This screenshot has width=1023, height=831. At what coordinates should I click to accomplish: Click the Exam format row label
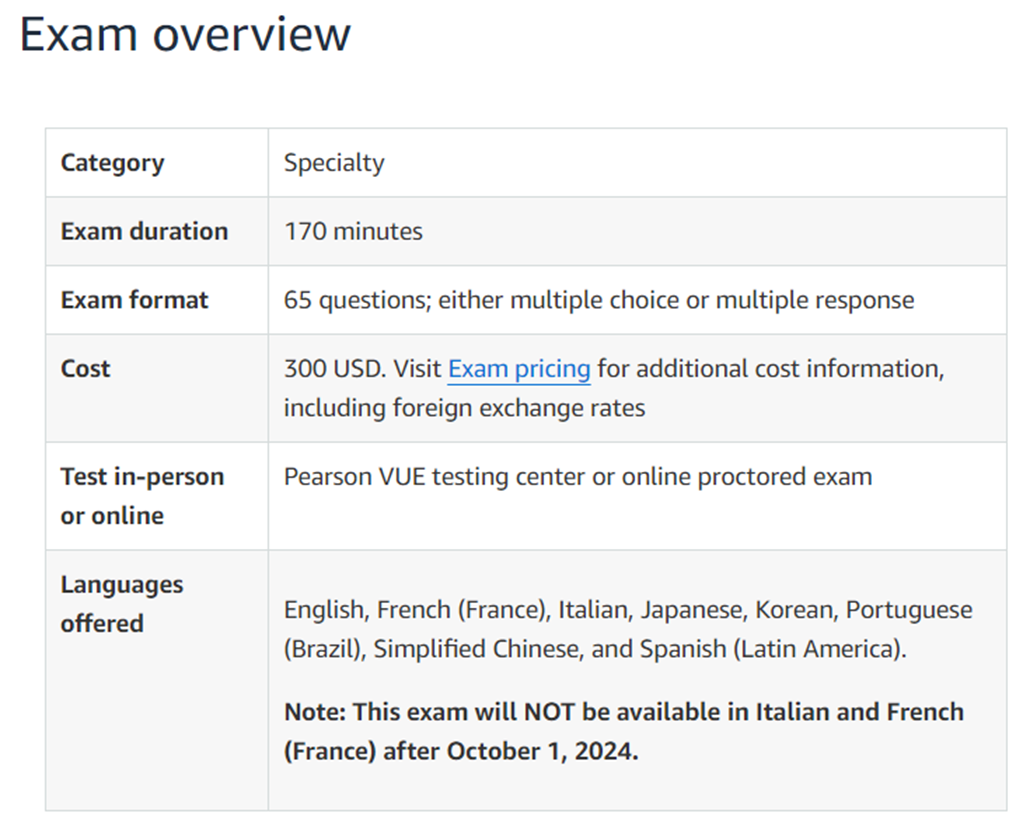pyautogui.click(x=134, y=300)
